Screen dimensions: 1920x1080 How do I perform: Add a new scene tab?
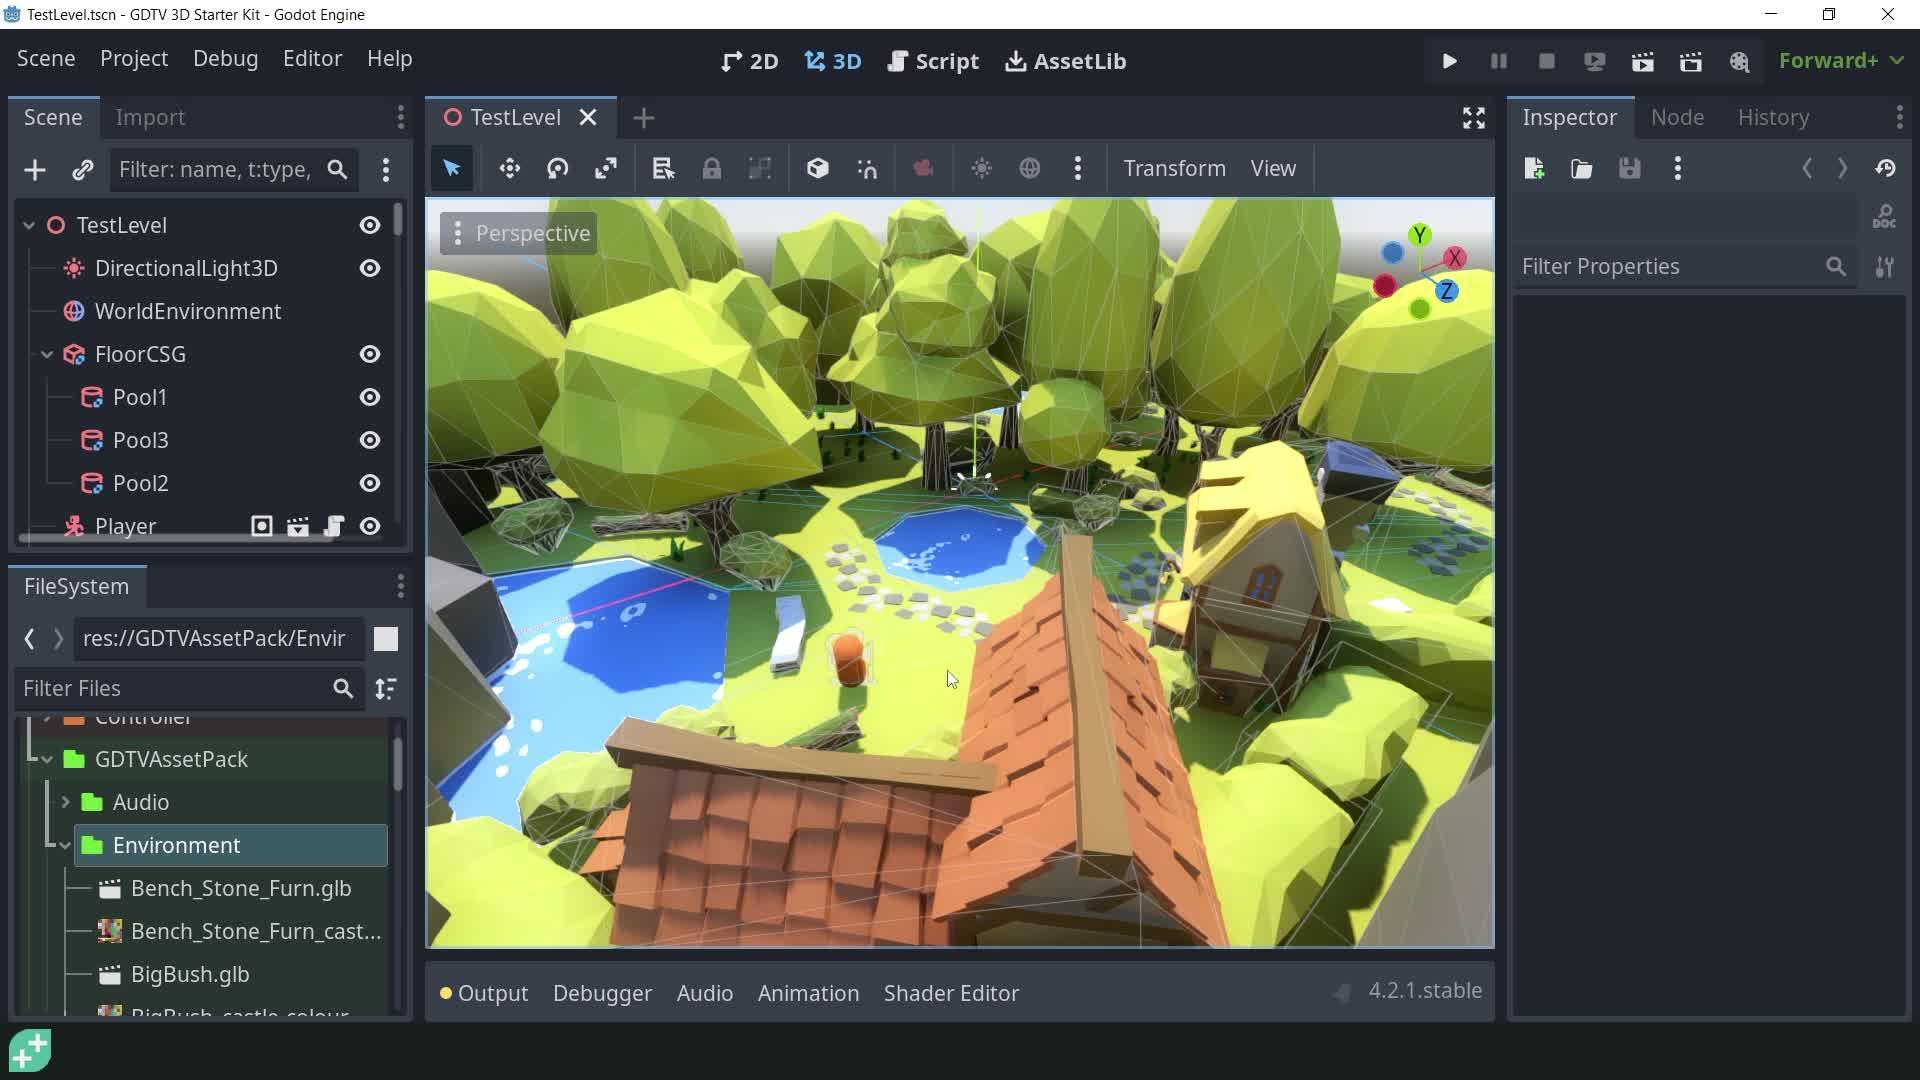[644, 118]
